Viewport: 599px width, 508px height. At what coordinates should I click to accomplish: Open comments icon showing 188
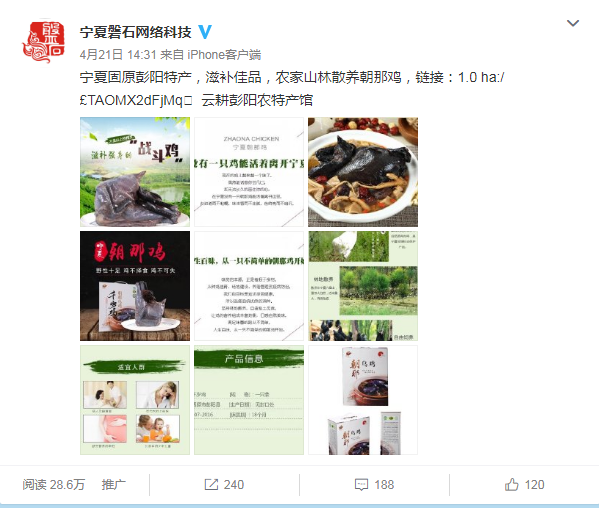tap(374, 485)
